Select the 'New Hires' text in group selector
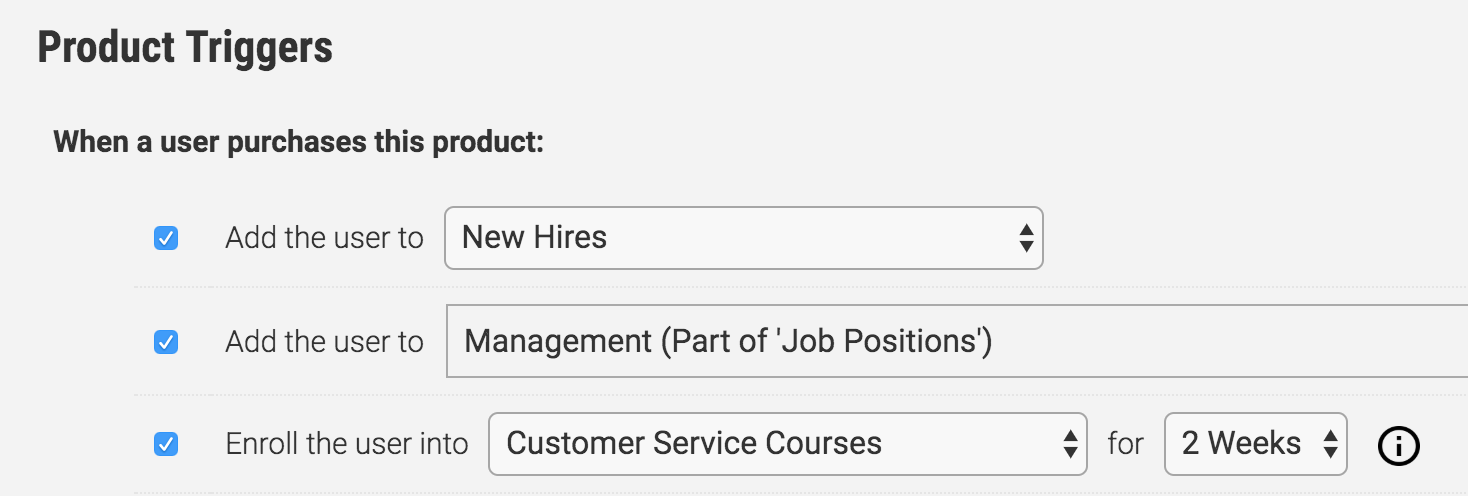Image resolution: width=1468 pixels, height=496 pixels. 535,238
